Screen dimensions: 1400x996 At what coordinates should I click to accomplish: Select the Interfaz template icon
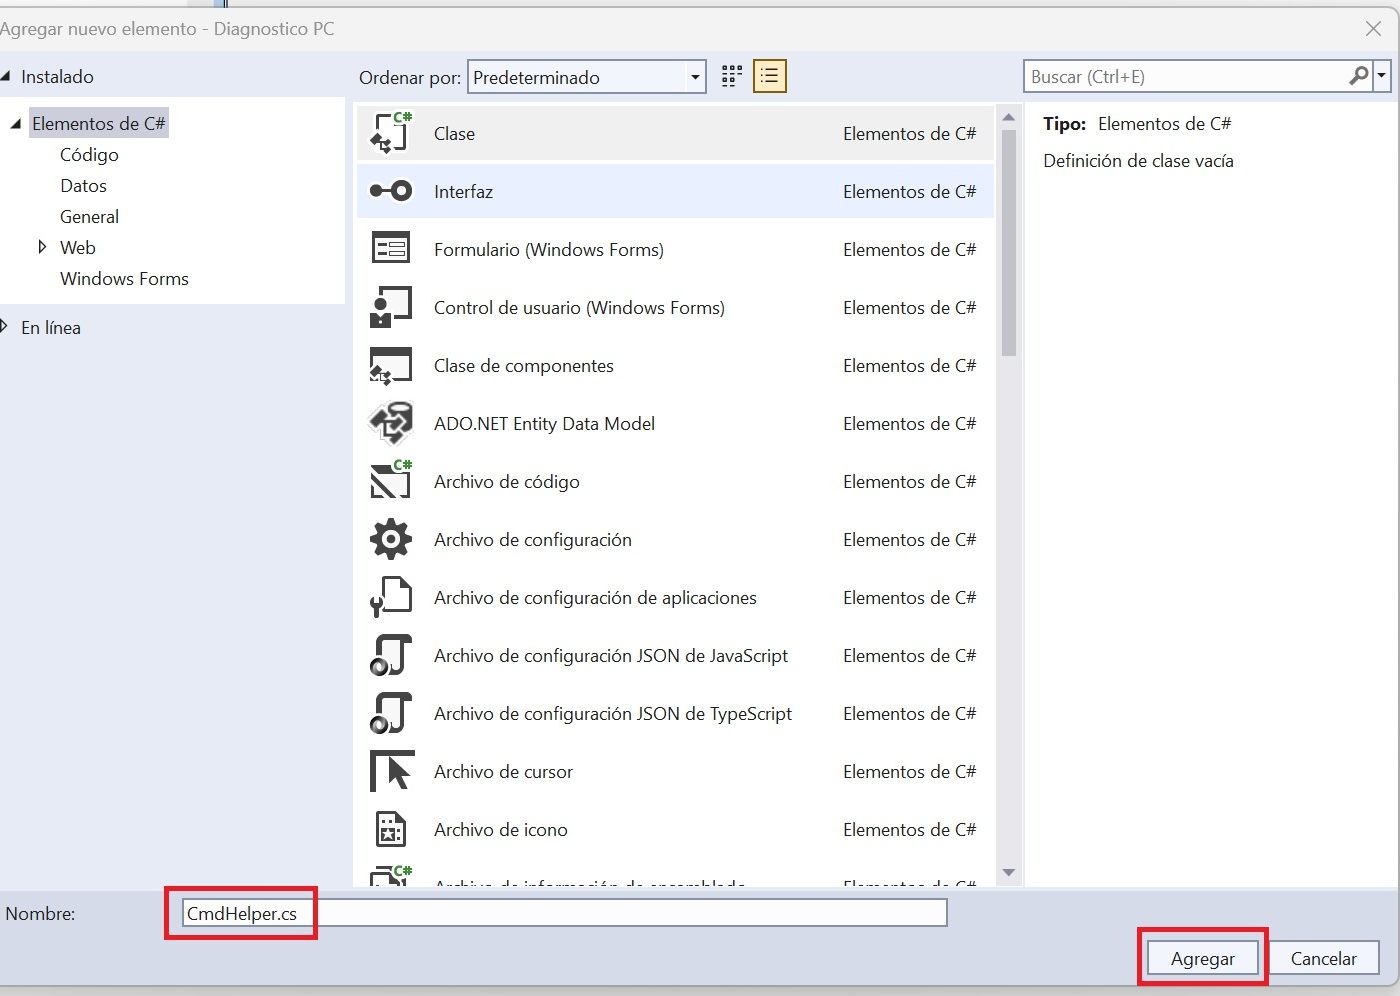tap(390, 190)
